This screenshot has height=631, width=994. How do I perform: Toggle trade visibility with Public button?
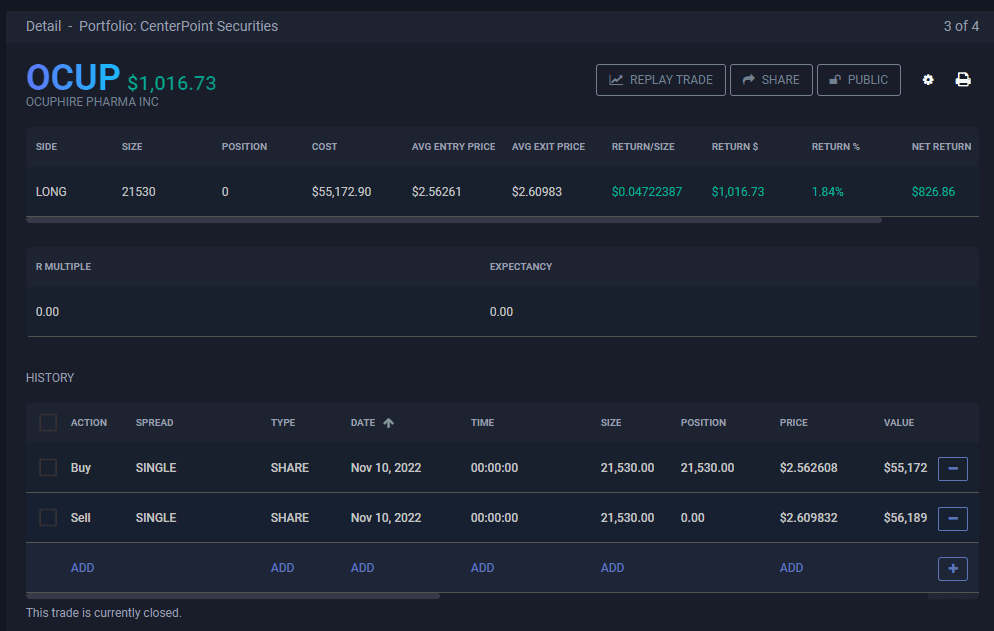pyautogui.click(x=858, y=80)
